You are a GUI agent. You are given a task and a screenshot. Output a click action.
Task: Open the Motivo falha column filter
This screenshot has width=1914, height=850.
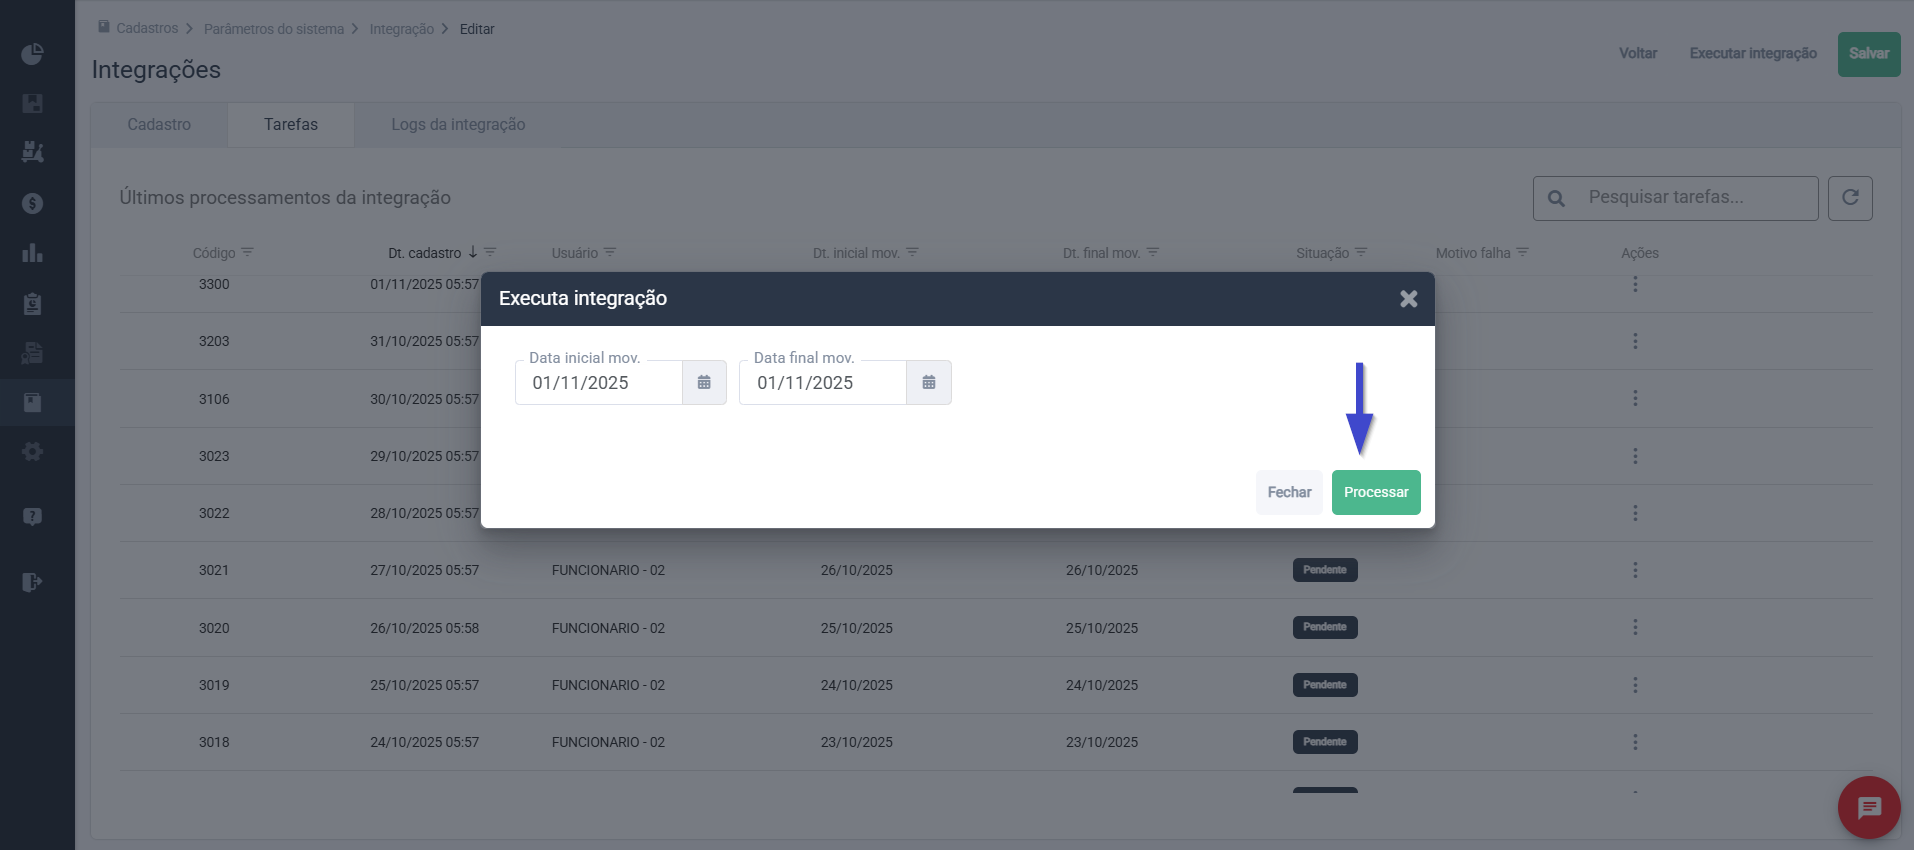pyautogui.click(x=1522, y=252)
